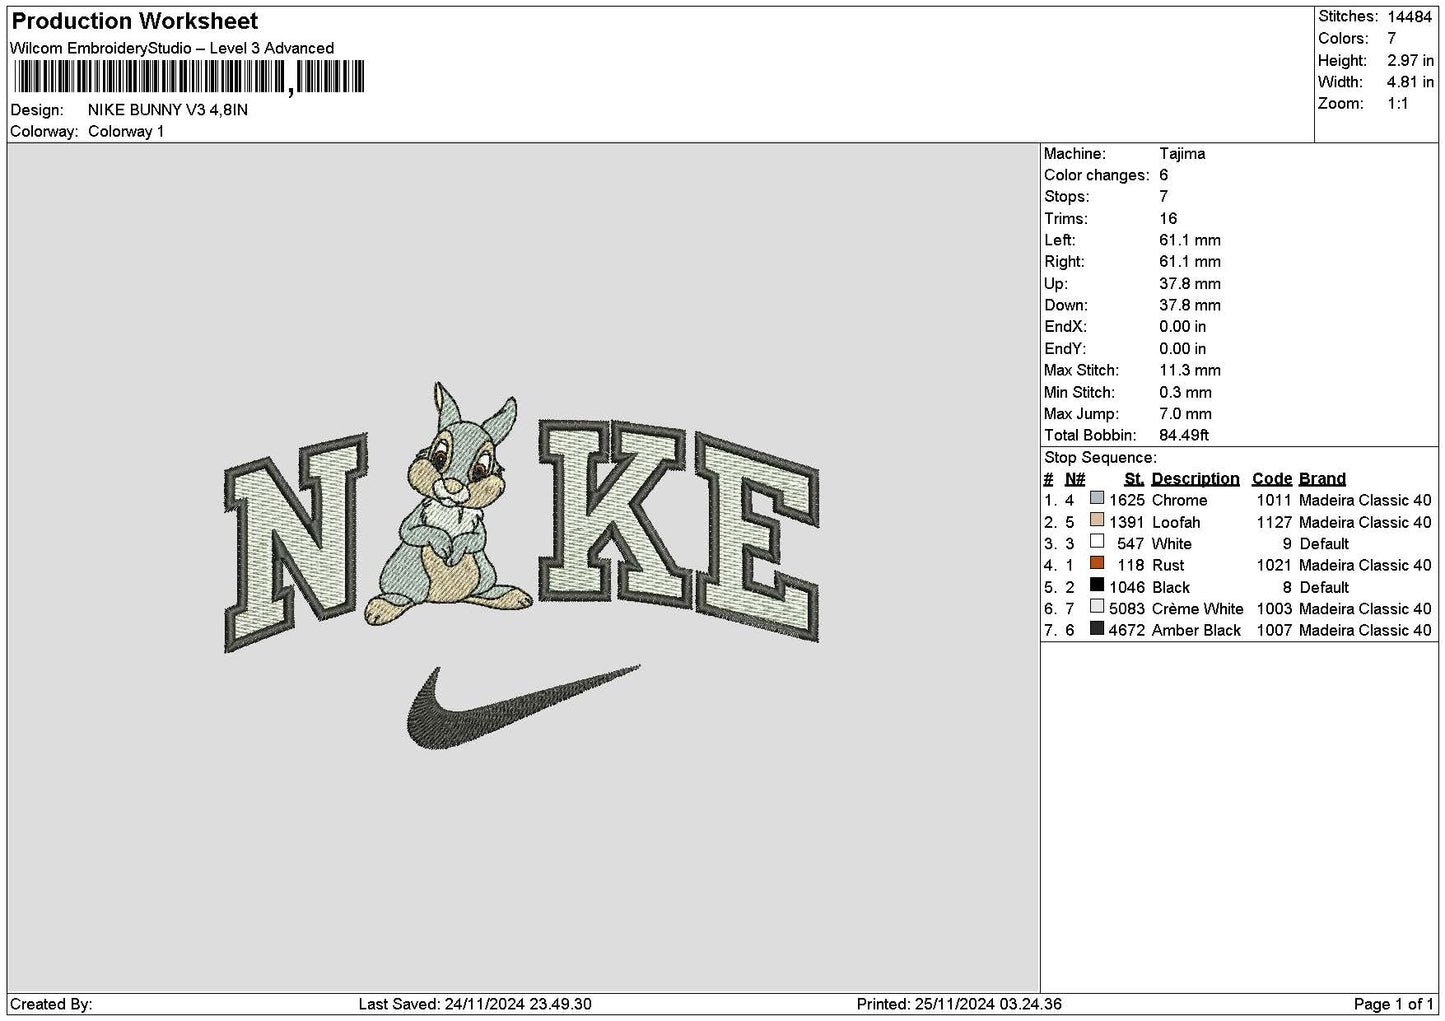Click the design name 'NIKE BUNNY V3 4,8IN'
The width and height of the screenshot is (1445, 1021).
click(168, 110)
